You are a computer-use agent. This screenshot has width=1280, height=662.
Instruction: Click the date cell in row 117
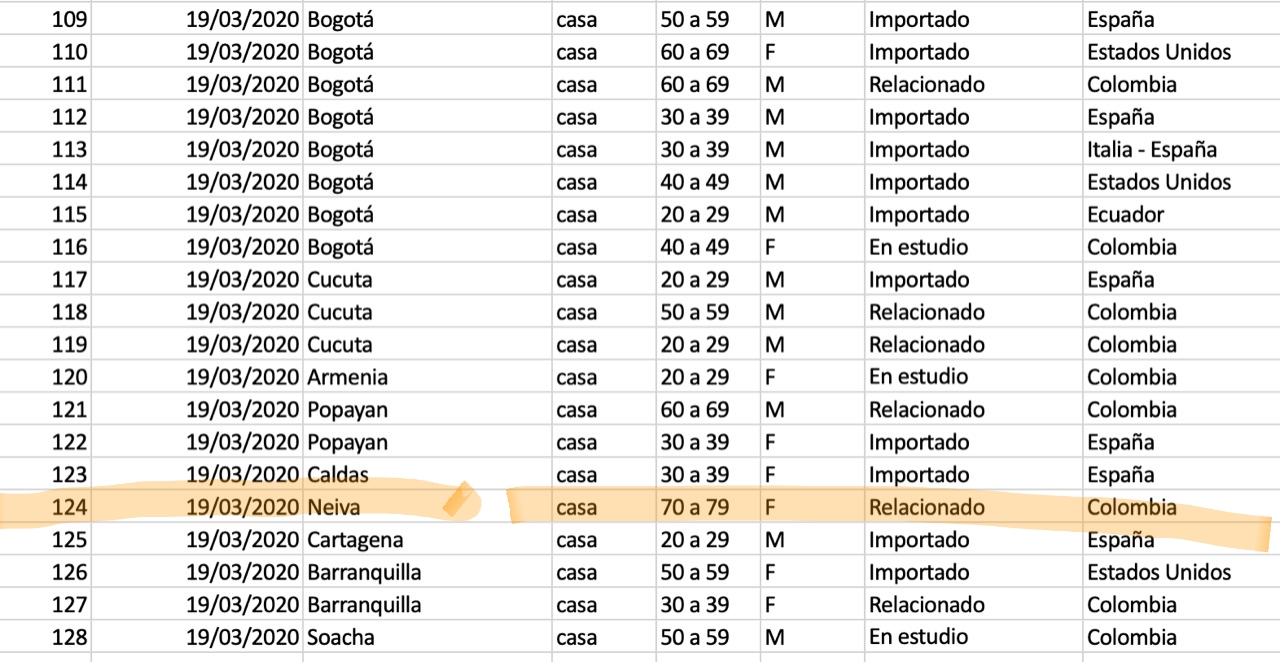tap(197, 279)
